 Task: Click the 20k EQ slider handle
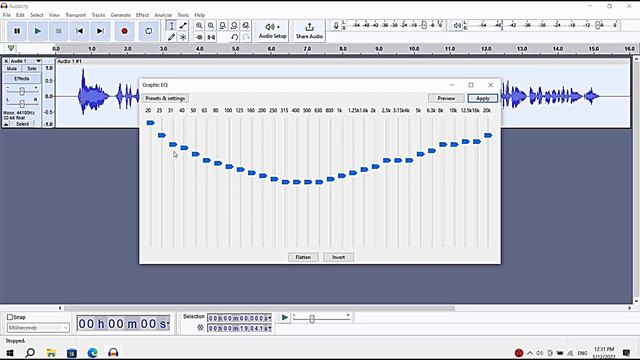(x=488, y=136)
